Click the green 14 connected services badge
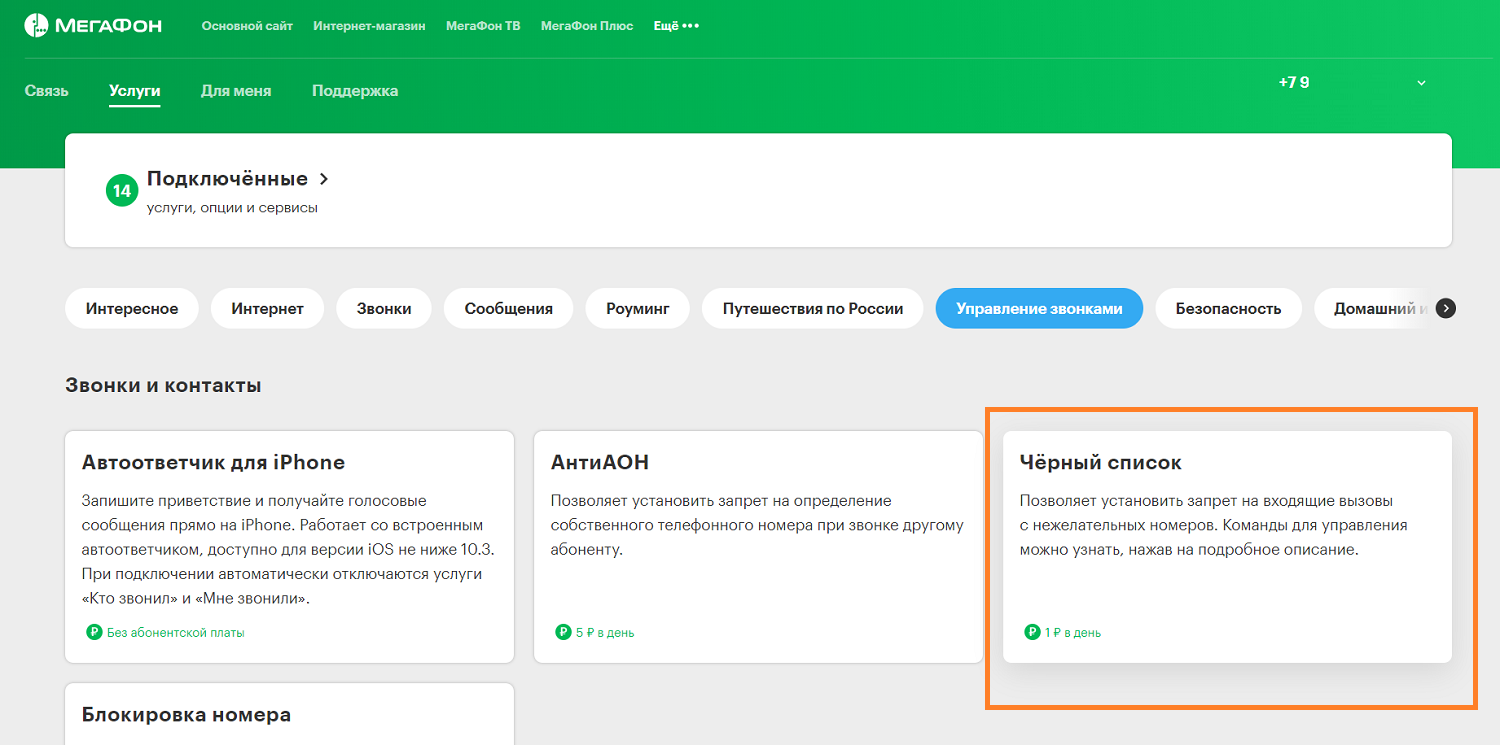 tap(121, 190)
